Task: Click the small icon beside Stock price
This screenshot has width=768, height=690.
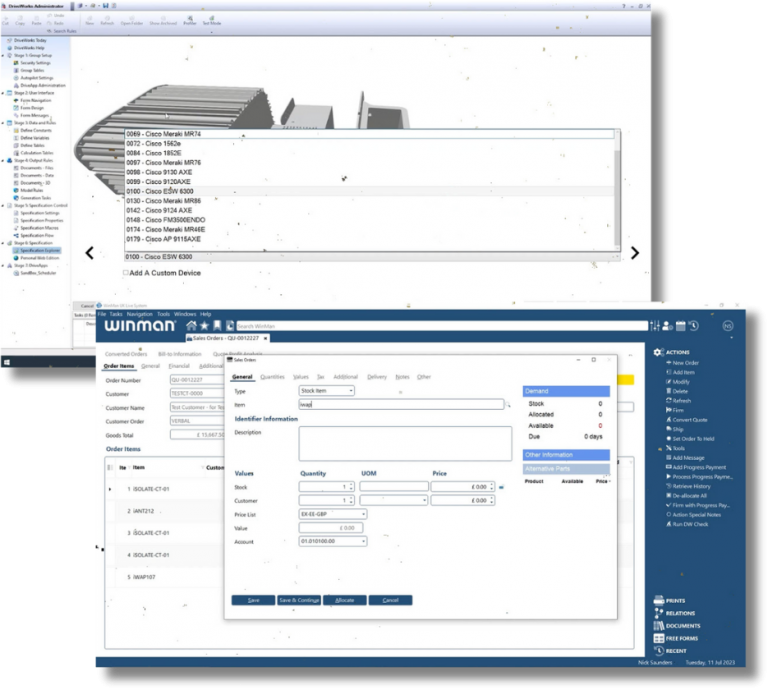Action: (501, 487)
